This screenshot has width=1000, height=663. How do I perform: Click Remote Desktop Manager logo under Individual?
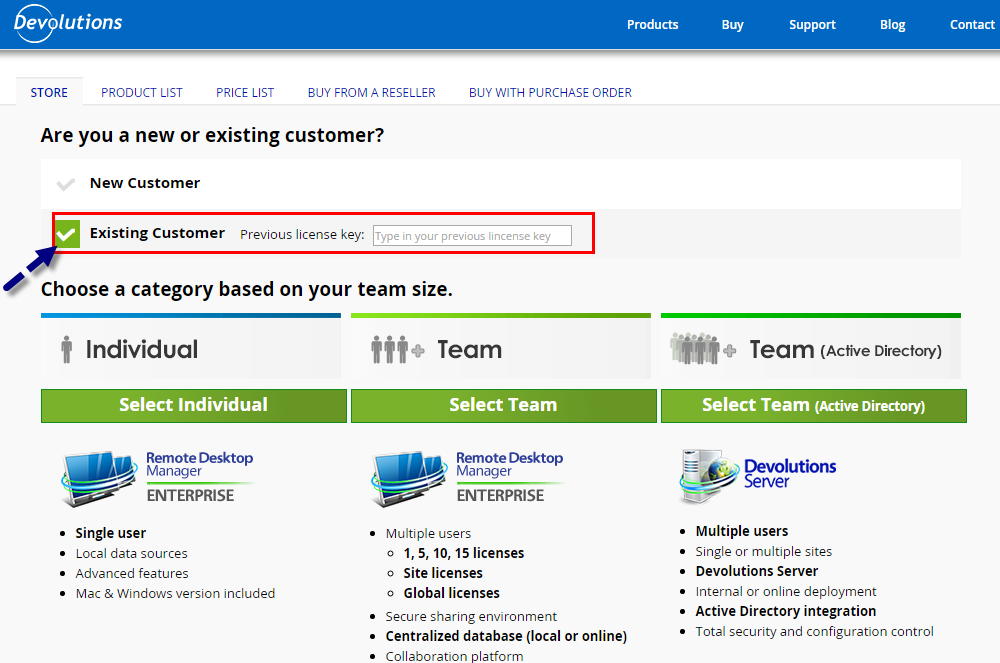(x=157, y=476)
